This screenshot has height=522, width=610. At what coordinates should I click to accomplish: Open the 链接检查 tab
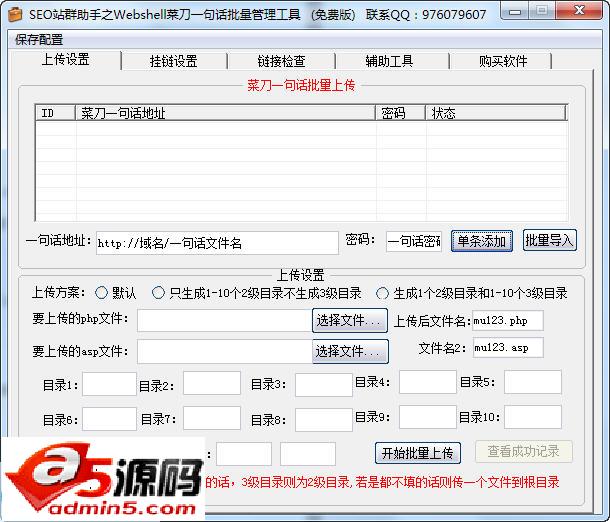[281, 61]
